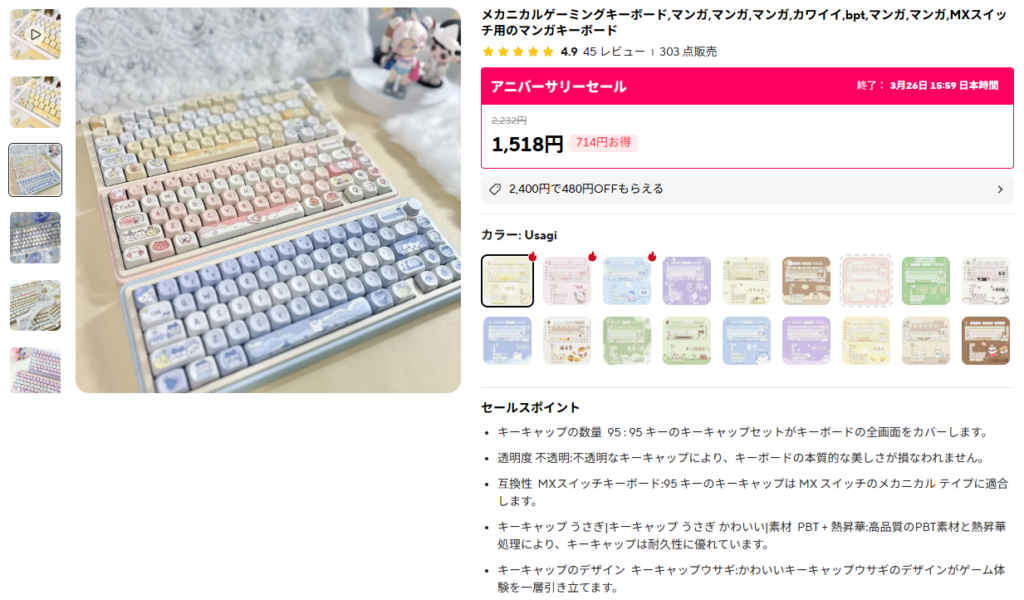Viewport: 1024px width, 600px height.
Task: Open the bottom pink-purple keyboard thumbnail
Action: [x=35, y=370]
